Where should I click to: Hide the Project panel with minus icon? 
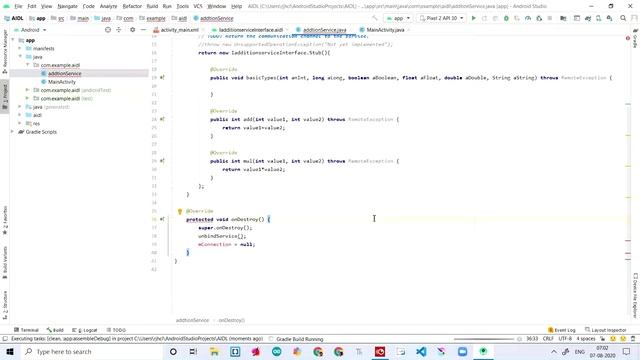coord(143,30)
